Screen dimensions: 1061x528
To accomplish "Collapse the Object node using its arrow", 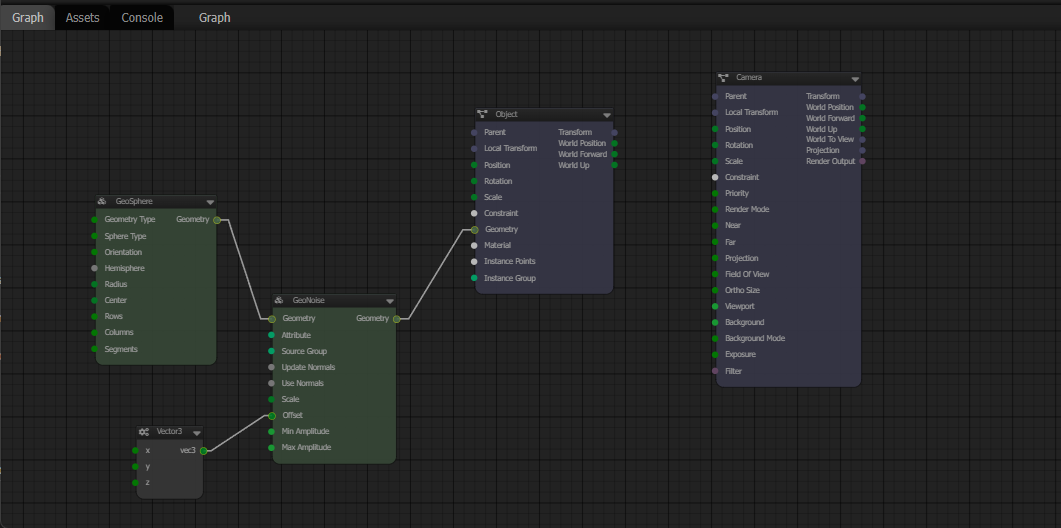I will click(607, 115).
